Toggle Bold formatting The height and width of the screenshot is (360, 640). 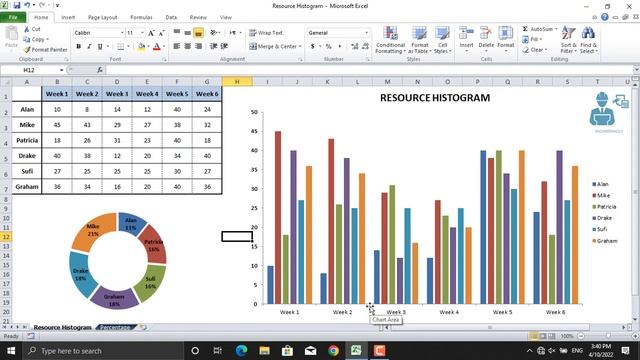click(x=78, y=47)
